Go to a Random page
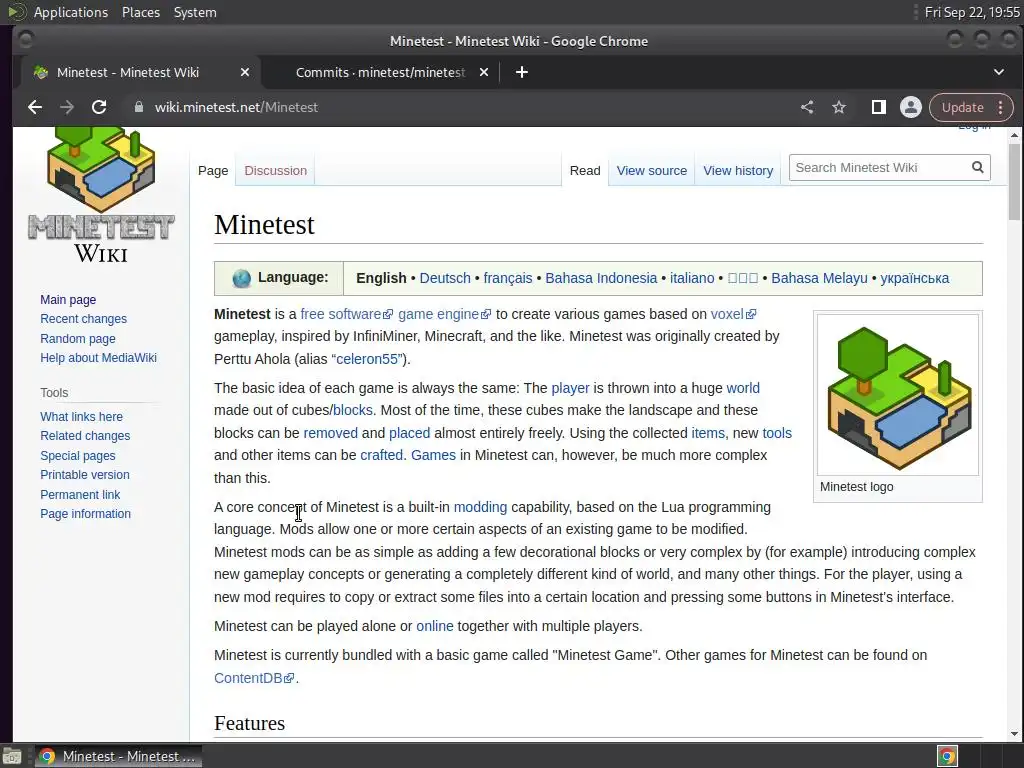1024x768 pixels. click(78, 338)
